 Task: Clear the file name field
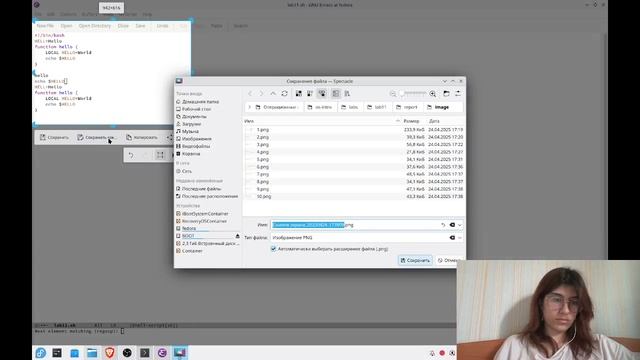pos(452,225)
